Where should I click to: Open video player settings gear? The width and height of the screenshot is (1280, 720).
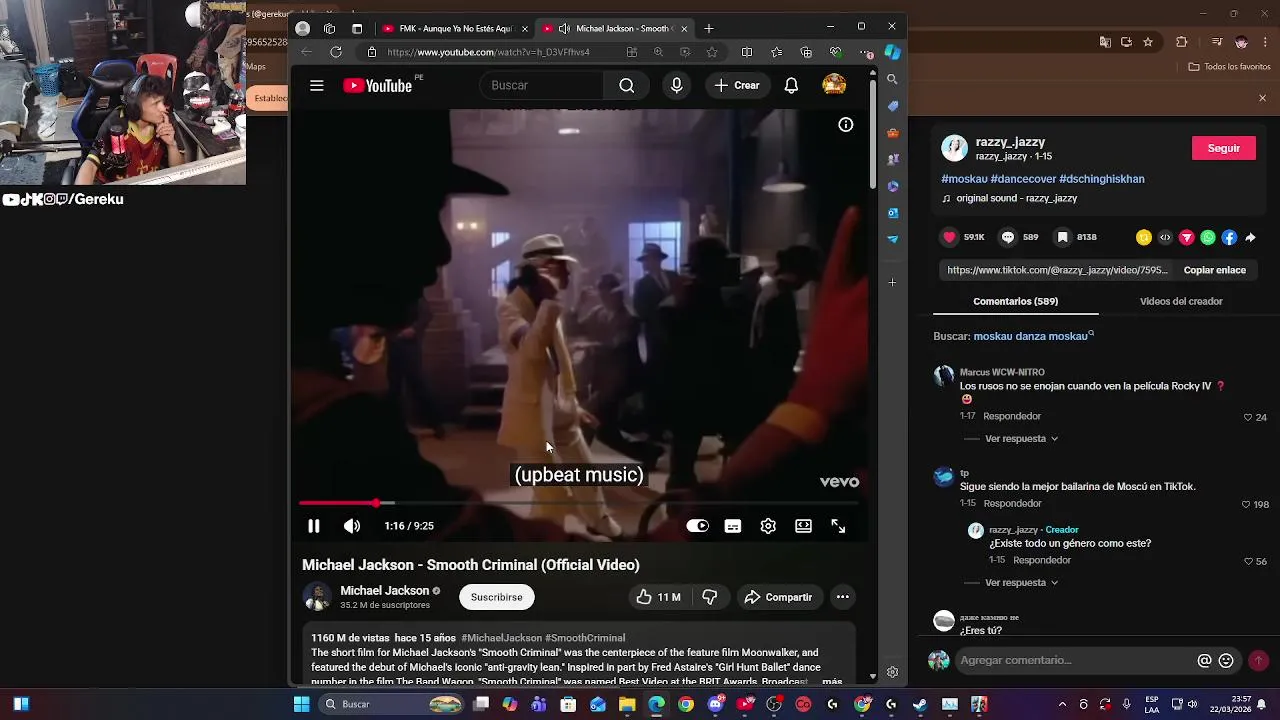point(768,526)
